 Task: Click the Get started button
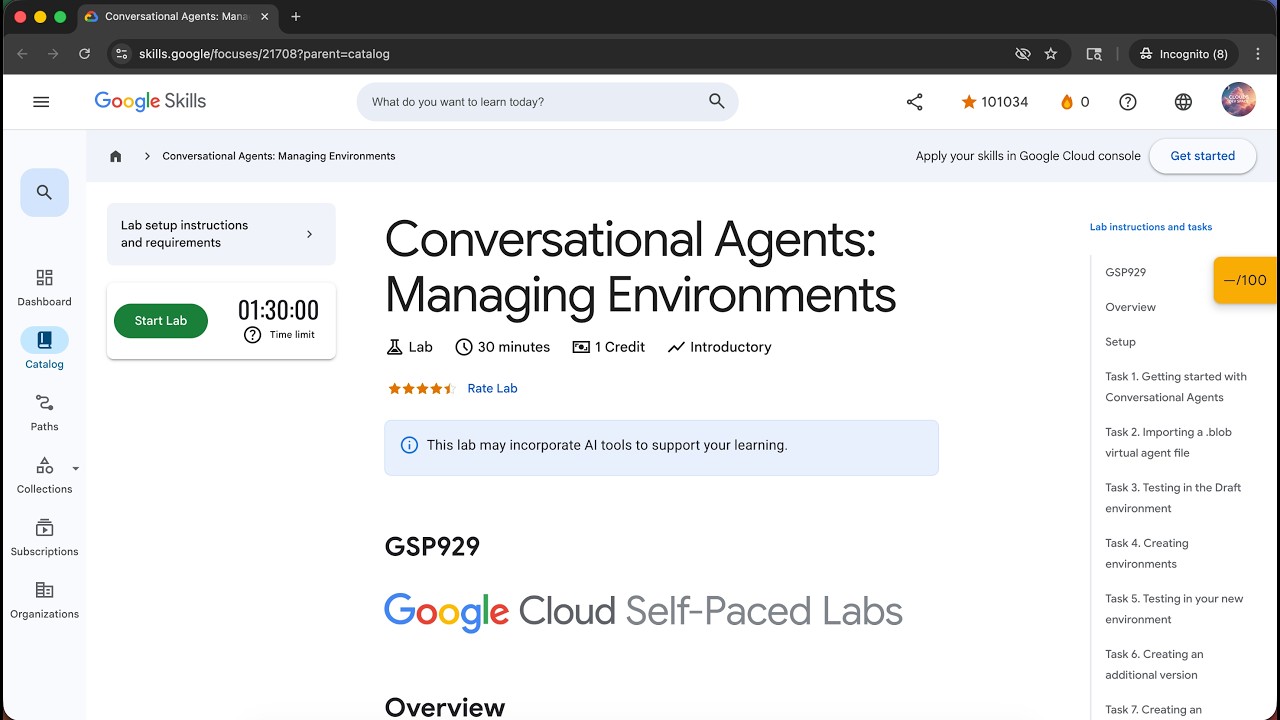[1202, 156]
